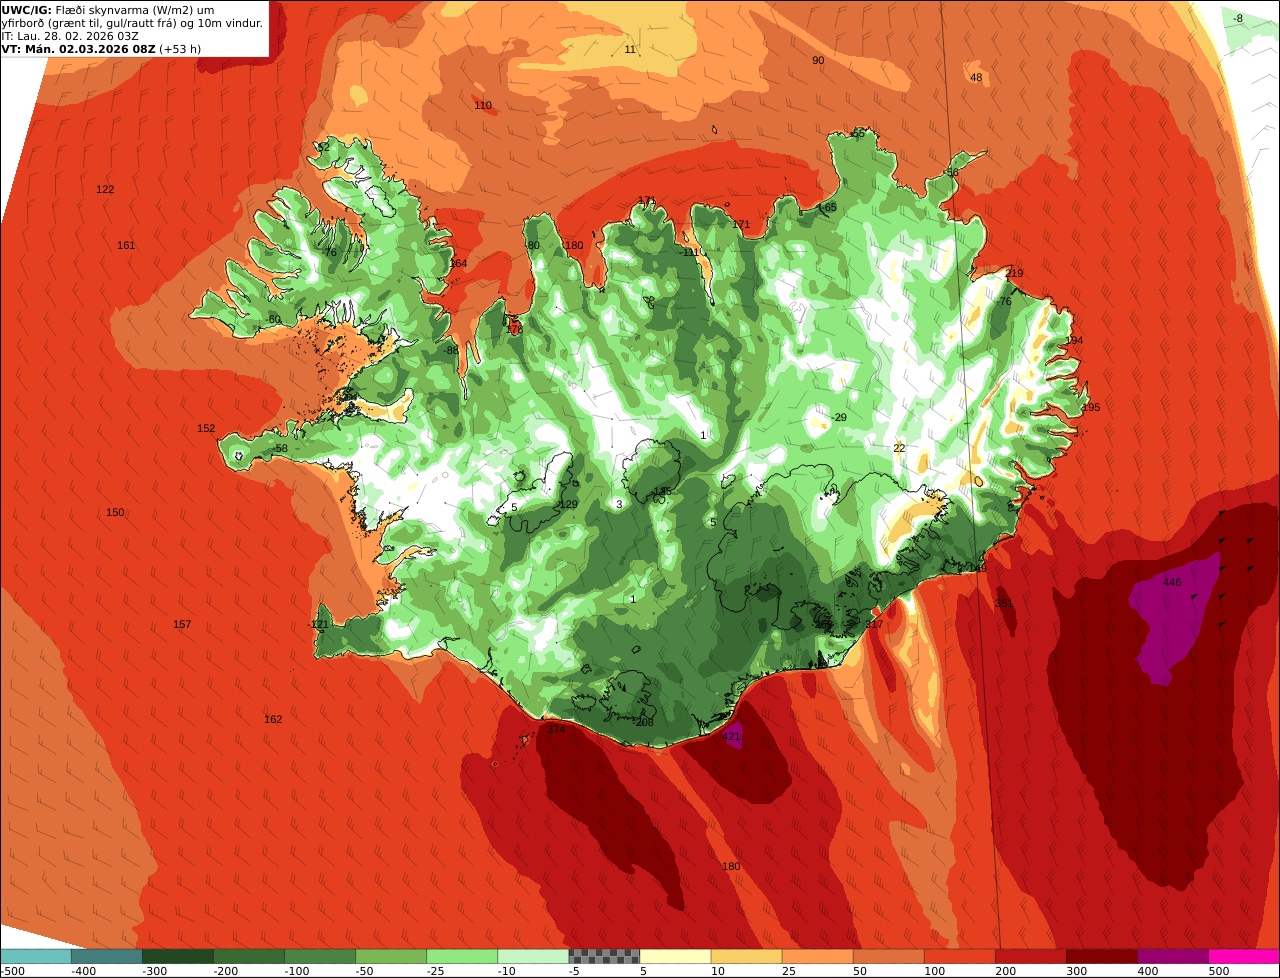Viewport: 1280px width, 978px height.
Task: Click the 90 value at the top
Action: 818,60
